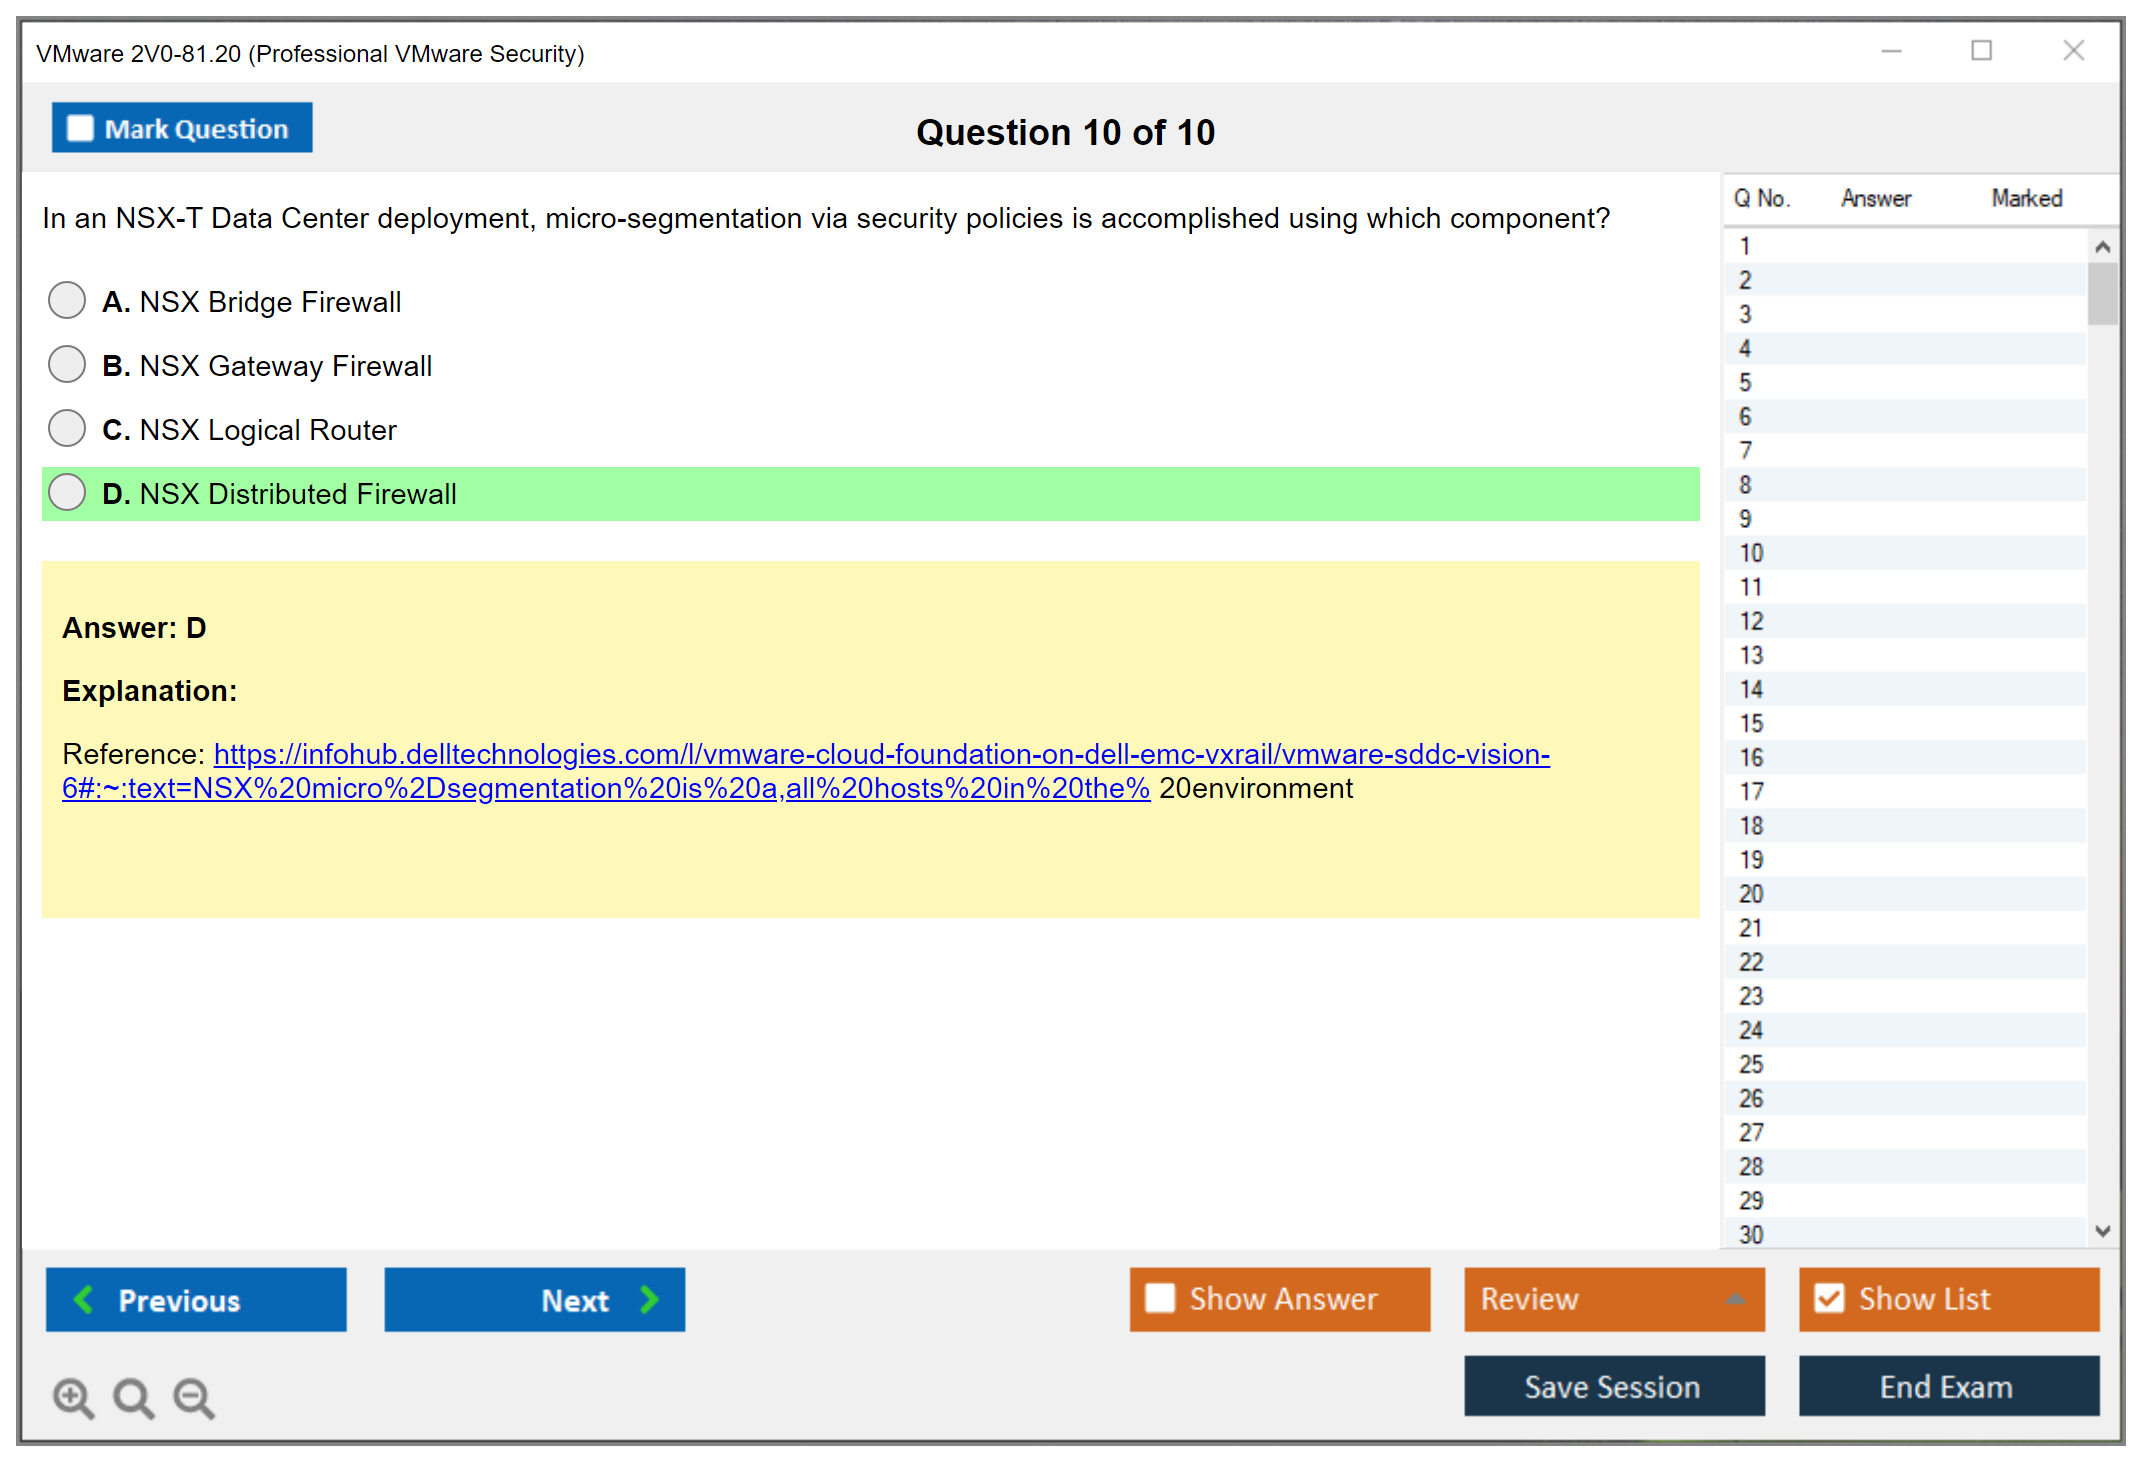This screenshot has width=2150, height=1470.
Task: Select option A NSX Bridge Firewall
Action: pos(67,300)
